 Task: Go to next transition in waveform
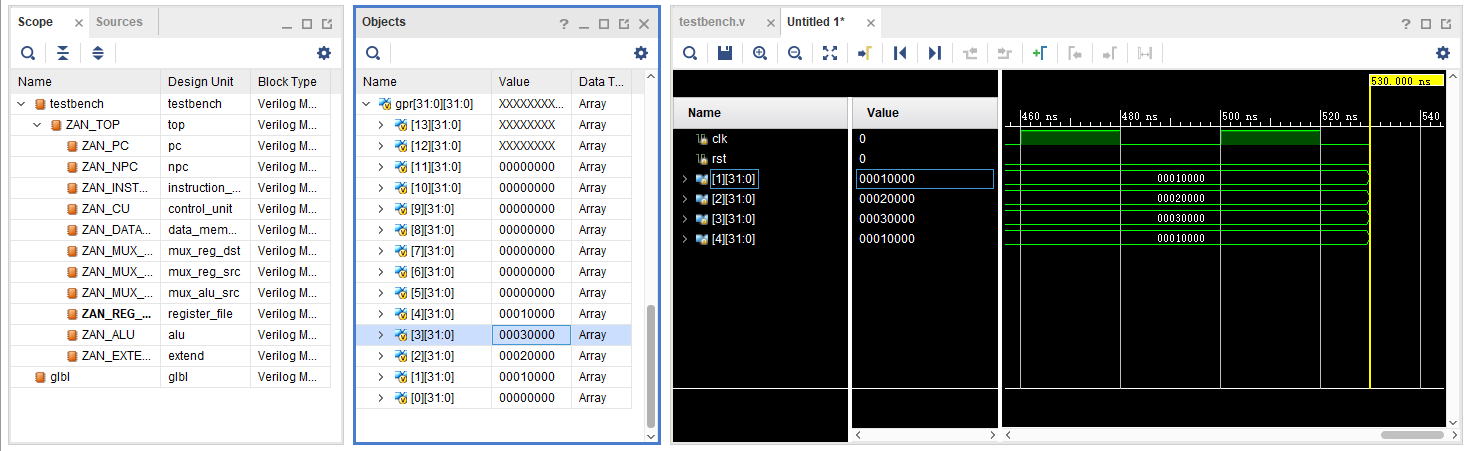coord(1005,53)
